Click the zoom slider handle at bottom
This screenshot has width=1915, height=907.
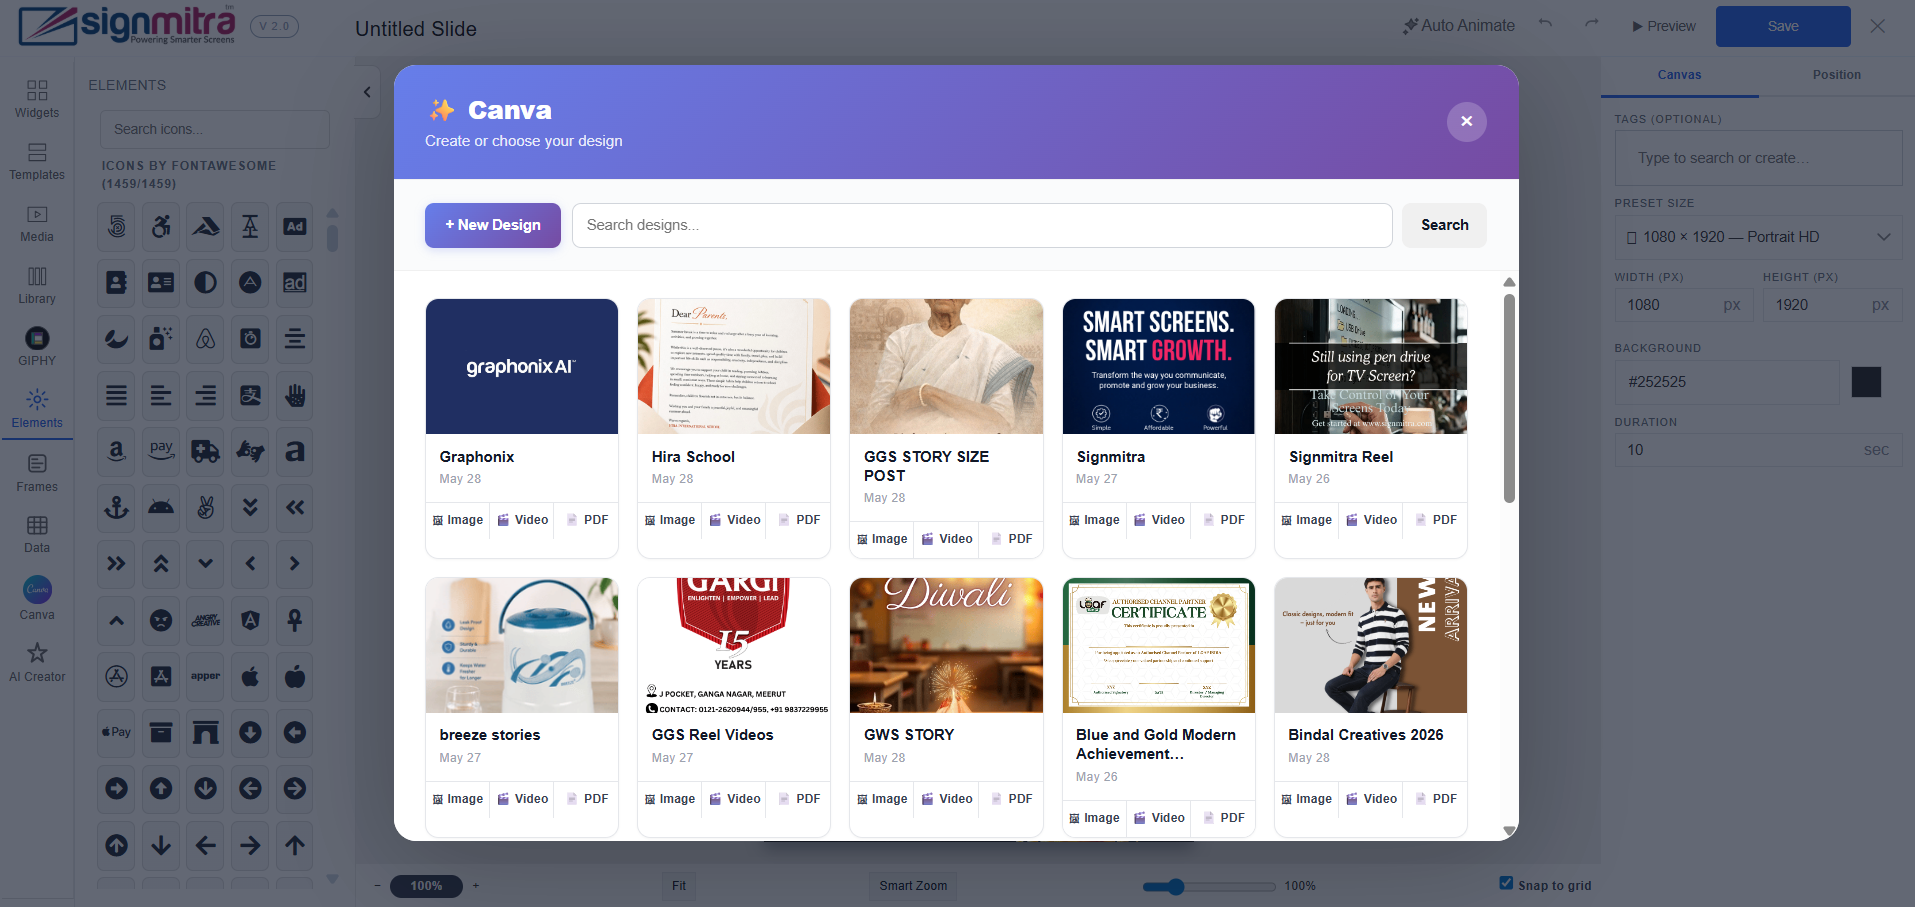(1176, 886)
